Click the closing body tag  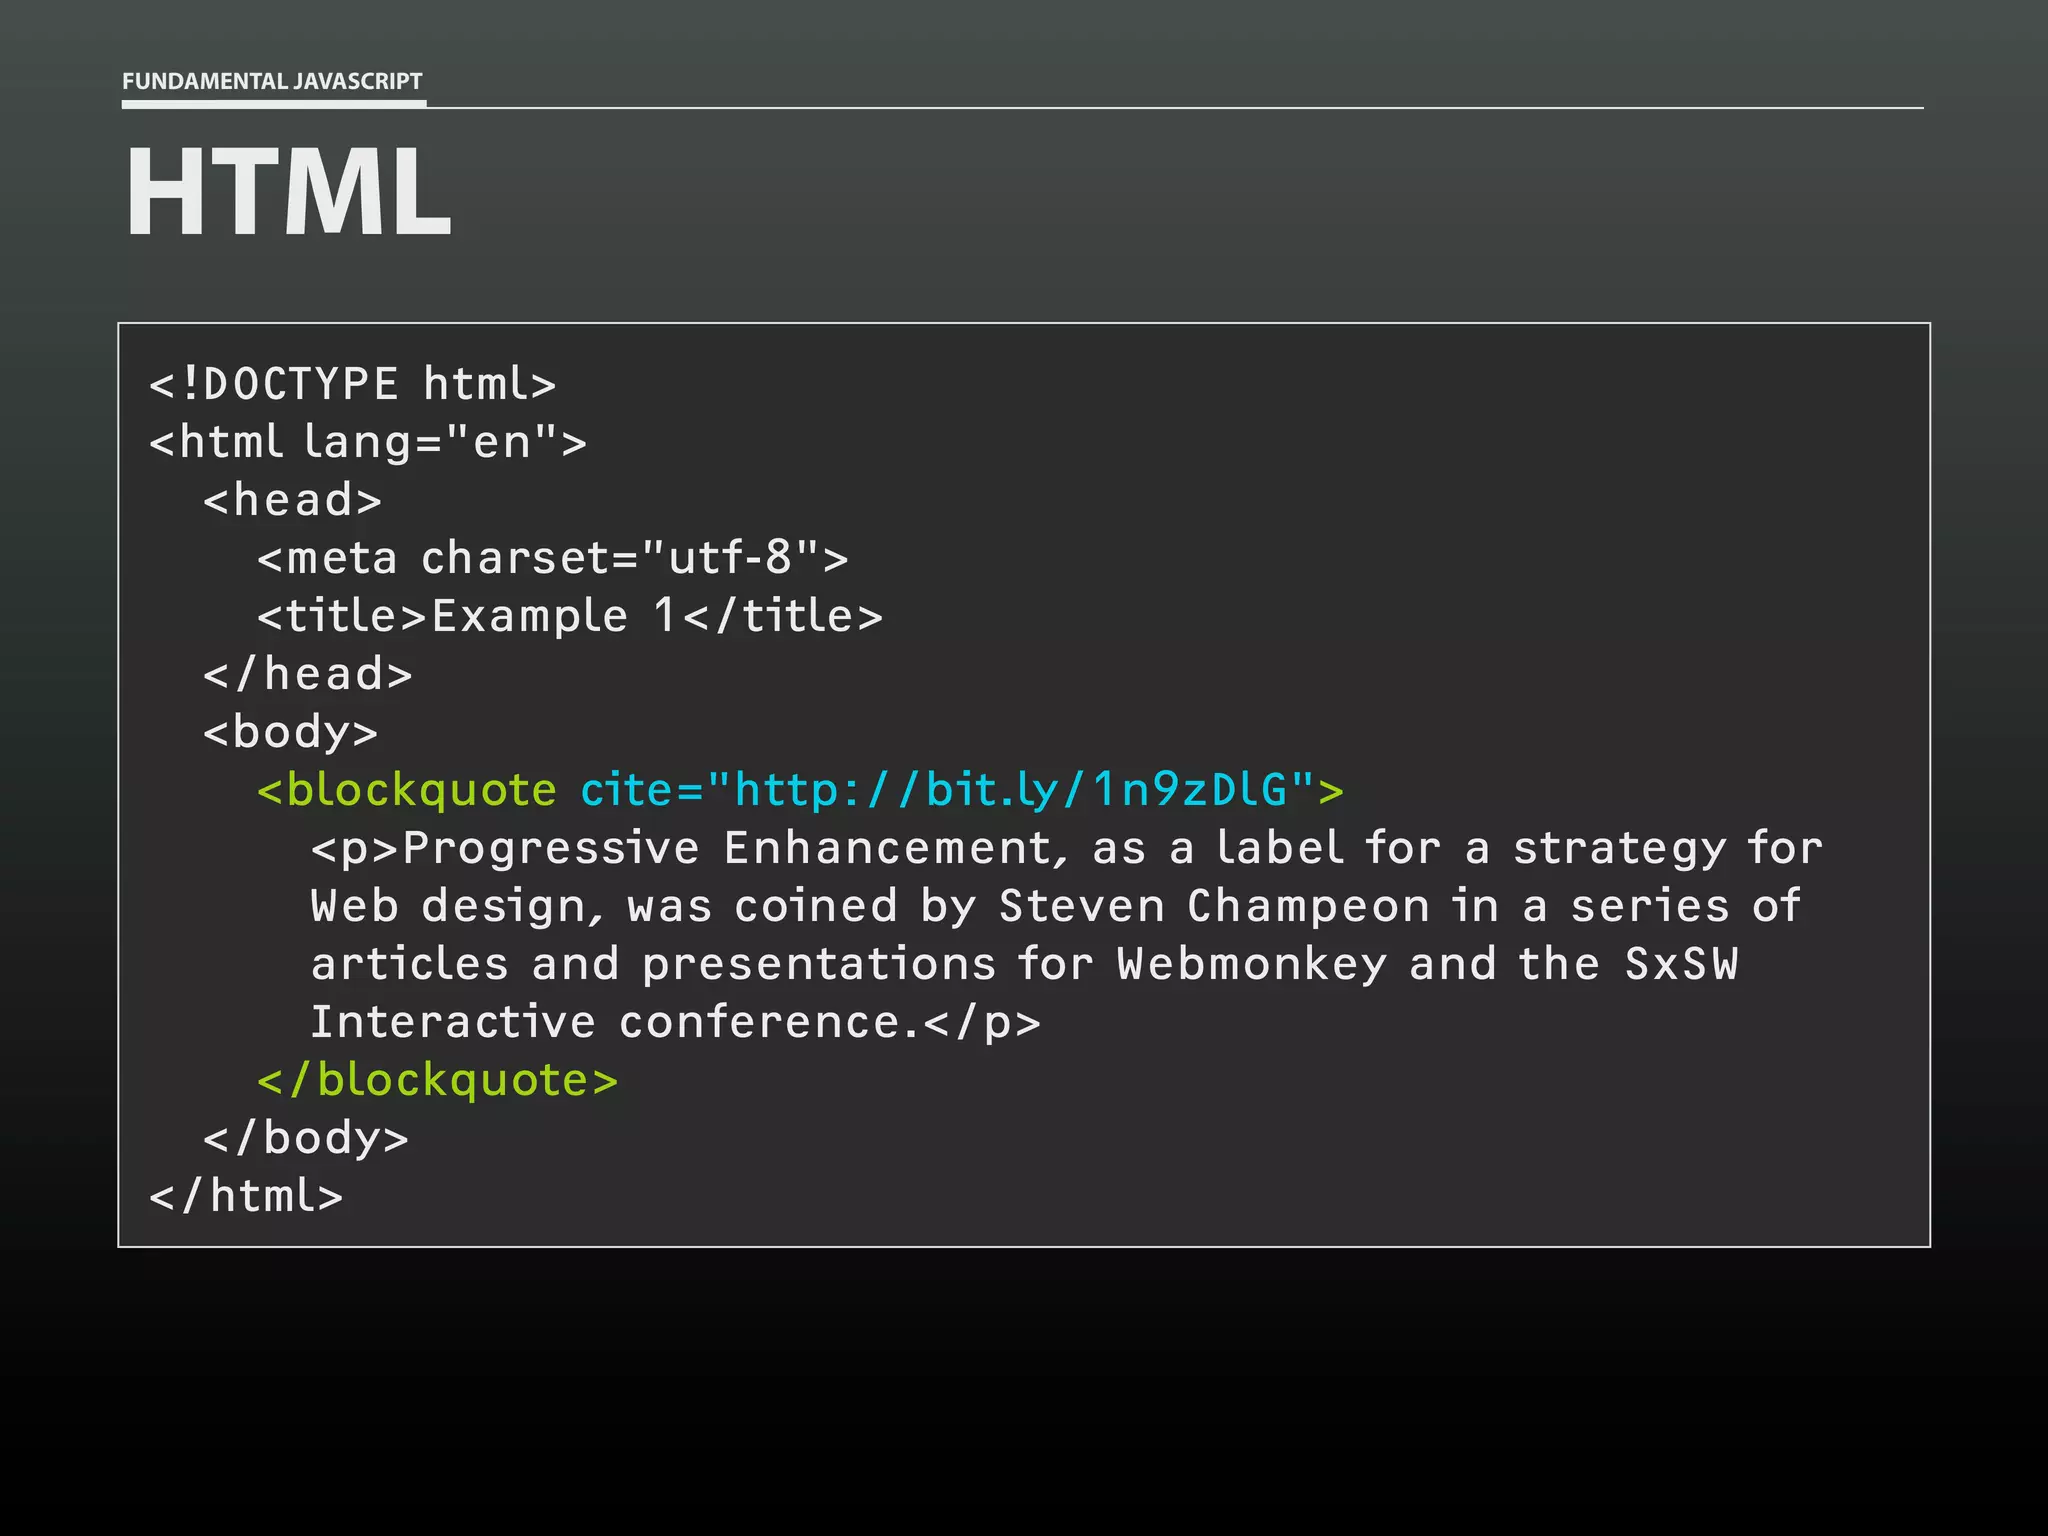[306, 1139]
